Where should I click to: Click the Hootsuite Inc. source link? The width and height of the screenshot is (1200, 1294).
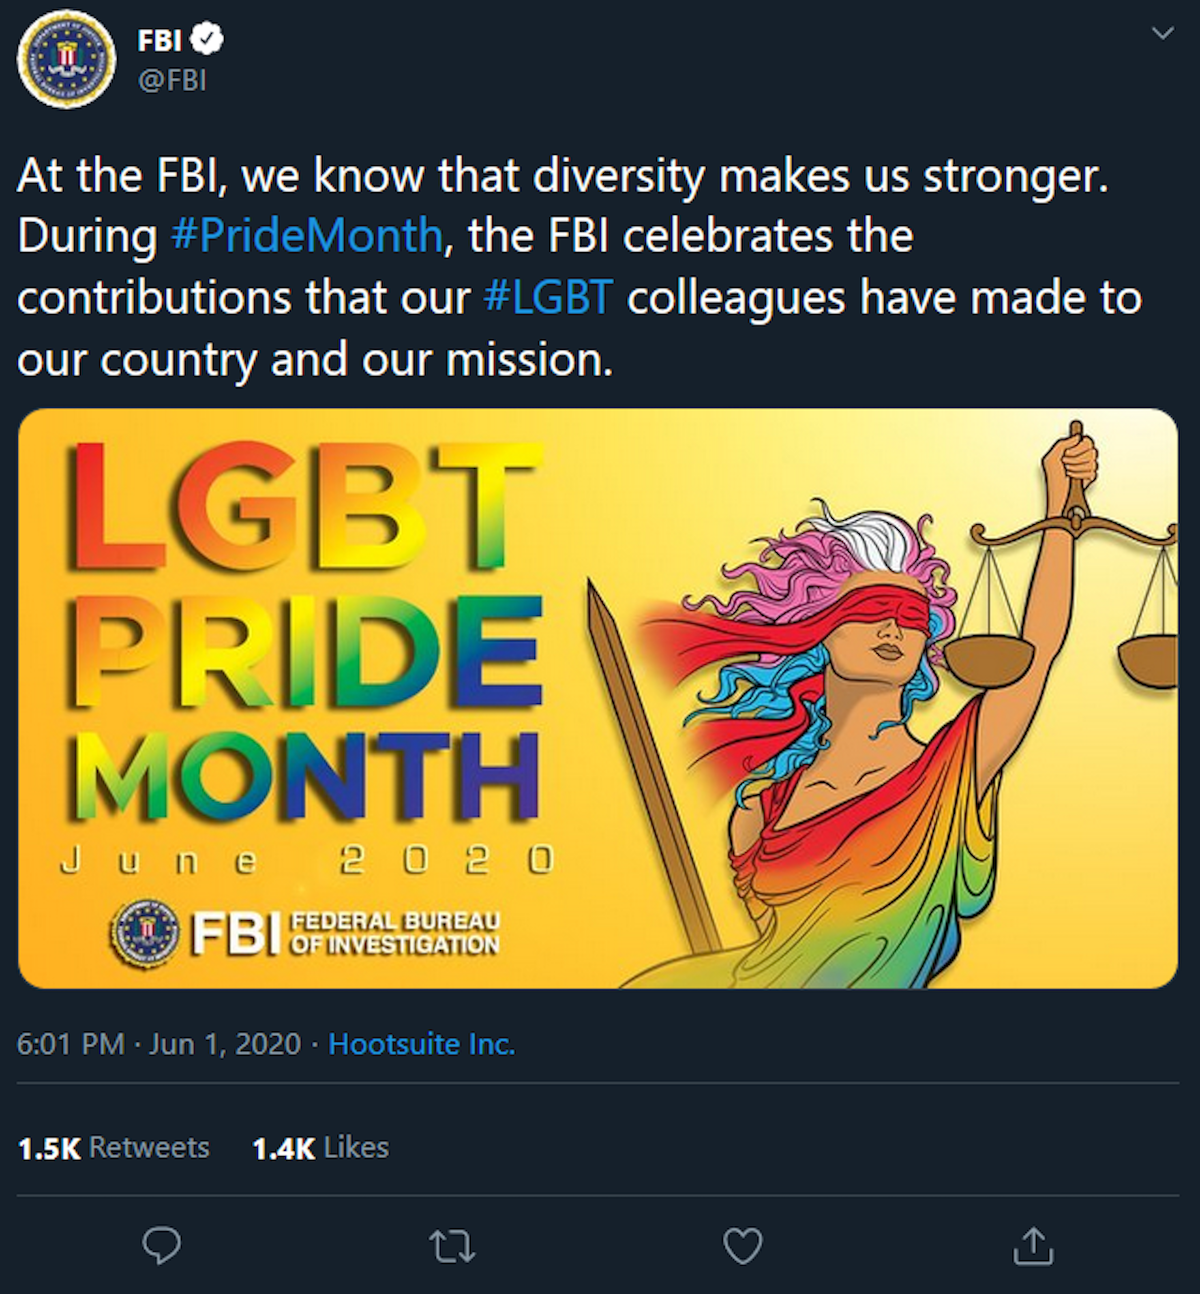[x=421, y=1044]
